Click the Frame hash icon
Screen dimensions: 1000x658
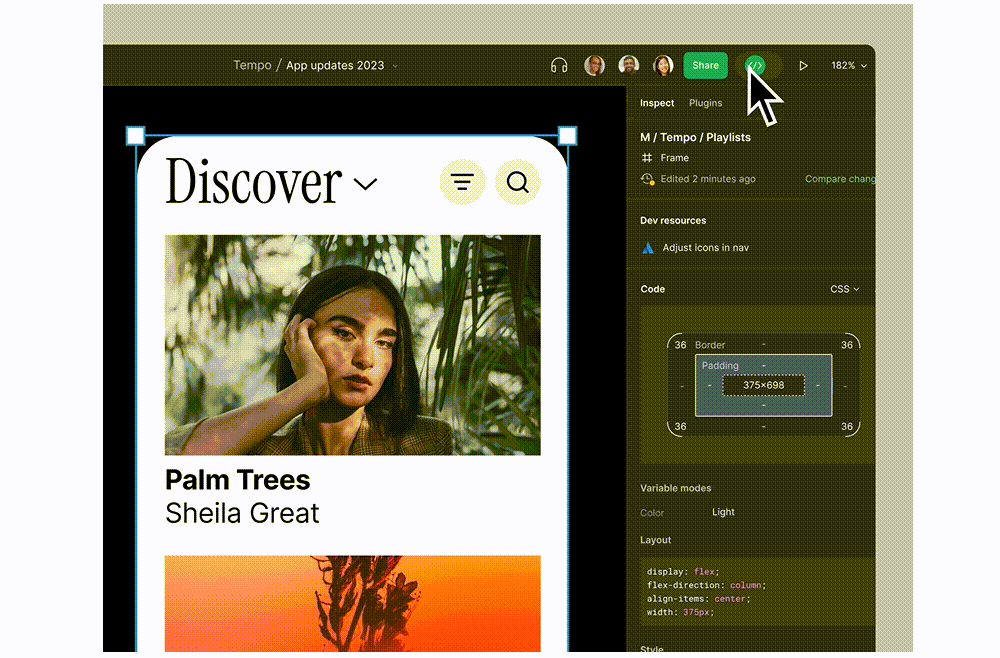647,157
